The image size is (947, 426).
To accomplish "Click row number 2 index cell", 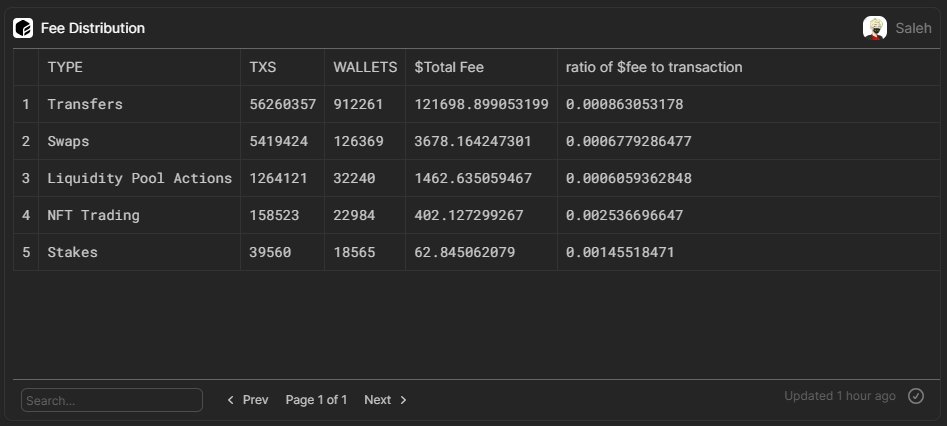I will click(x=26, y=141).
